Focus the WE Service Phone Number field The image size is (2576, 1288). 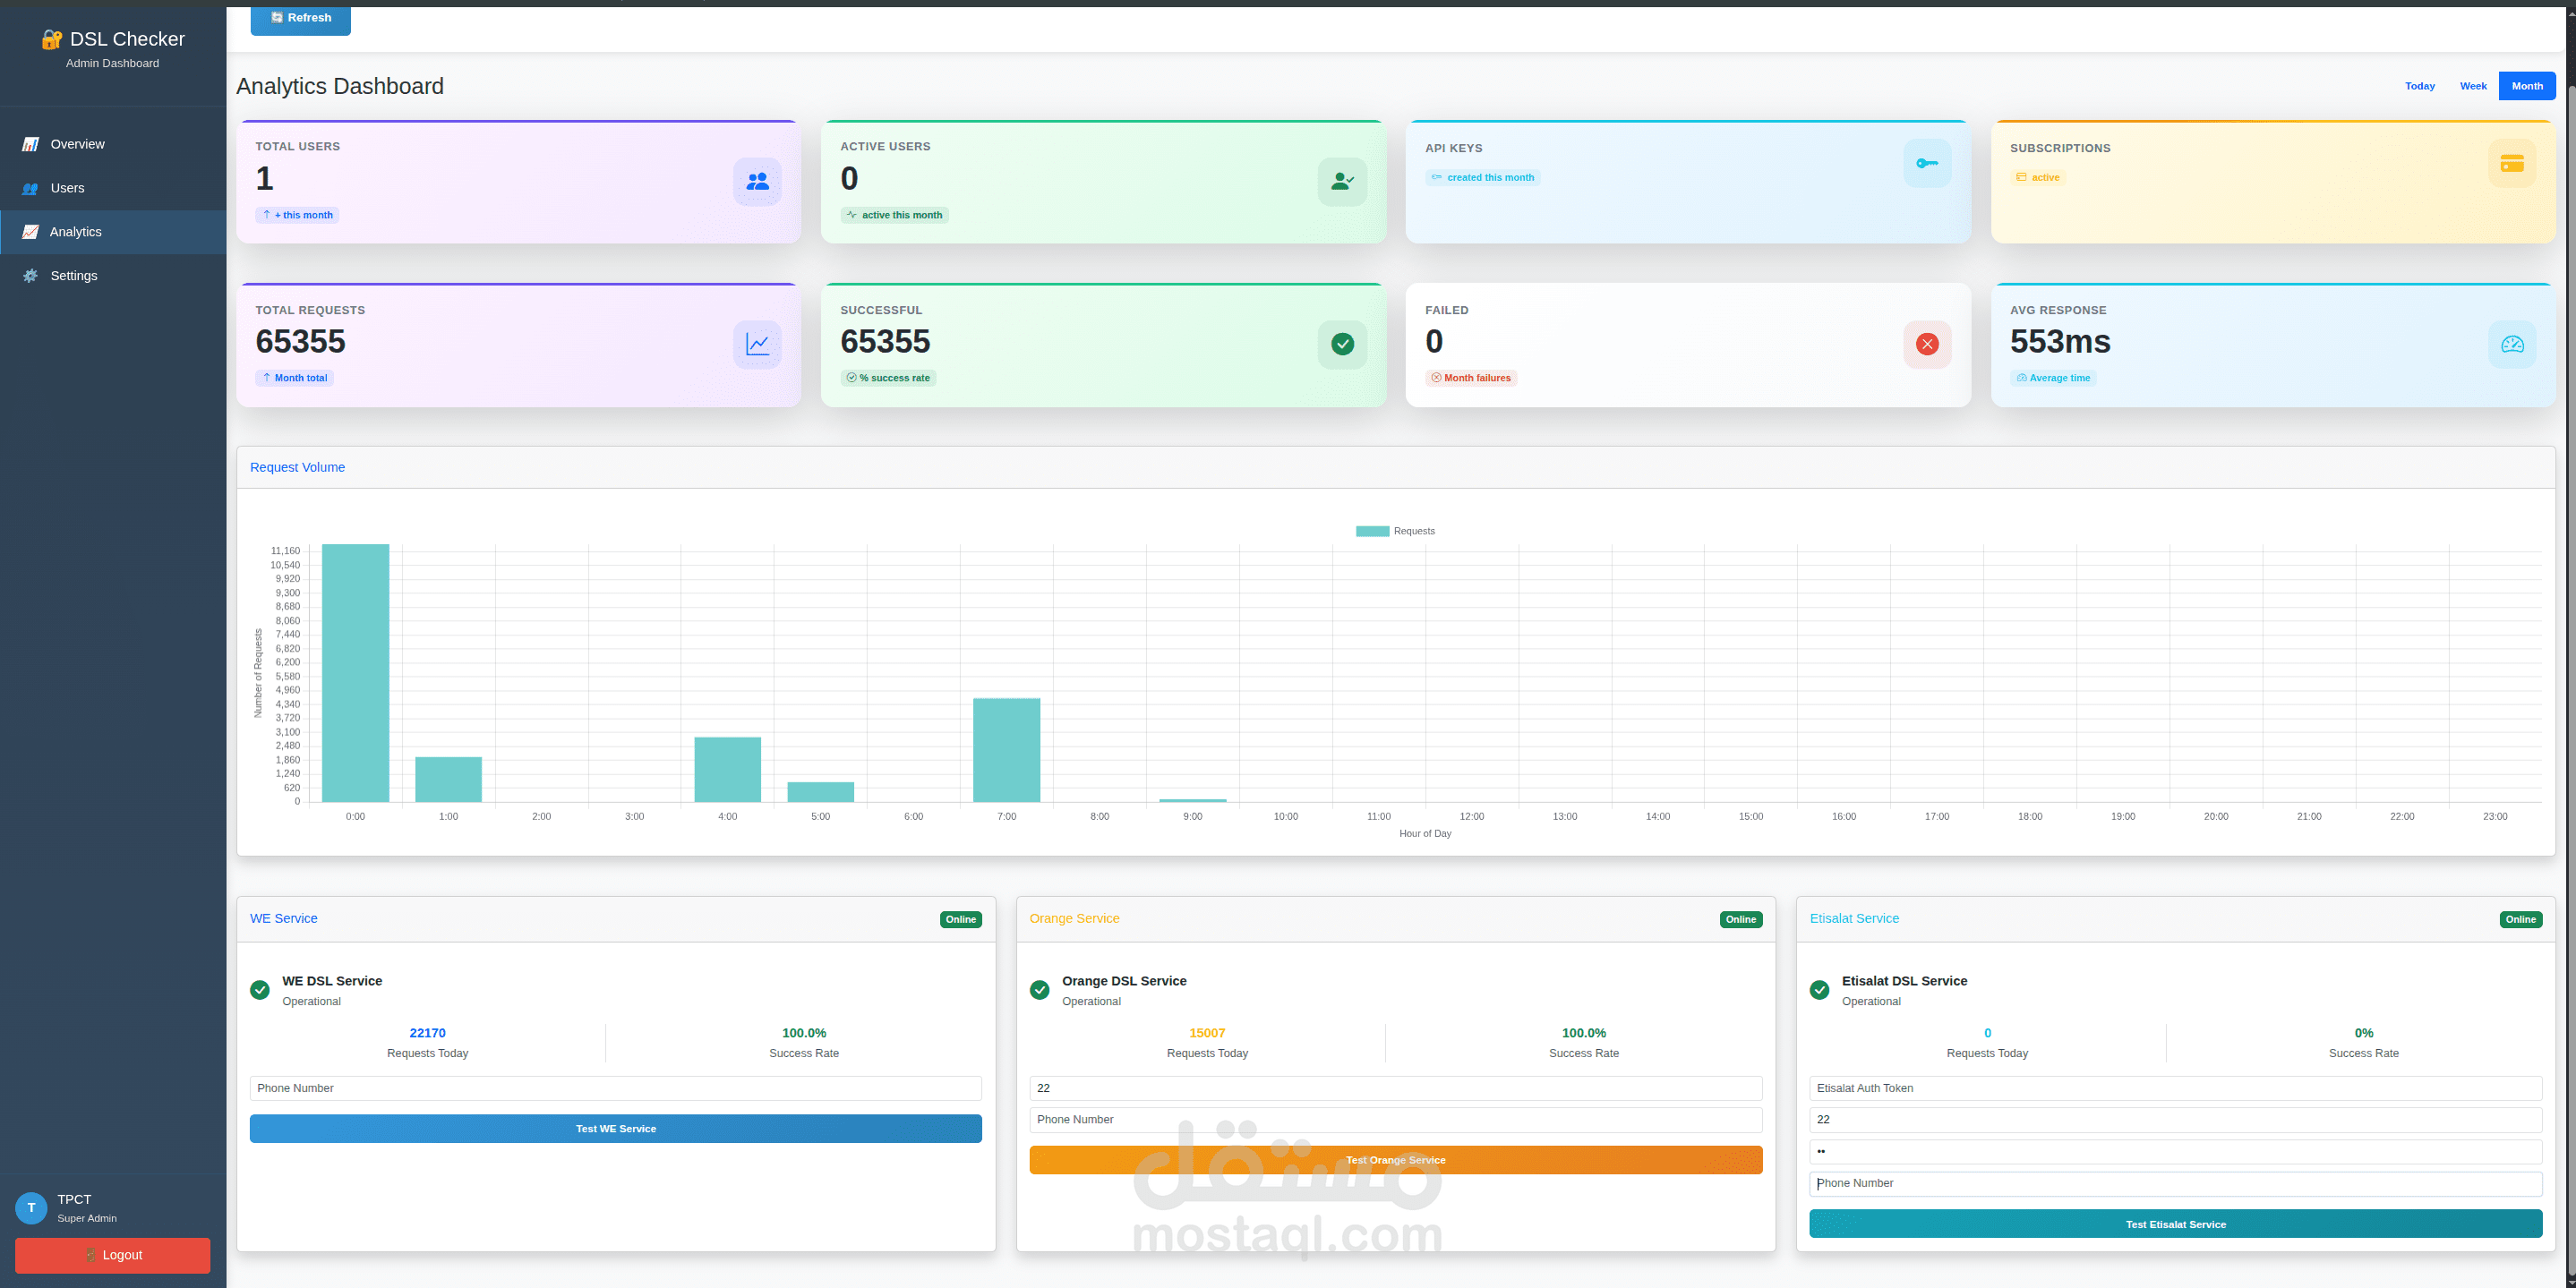(x=616, y=1088)
